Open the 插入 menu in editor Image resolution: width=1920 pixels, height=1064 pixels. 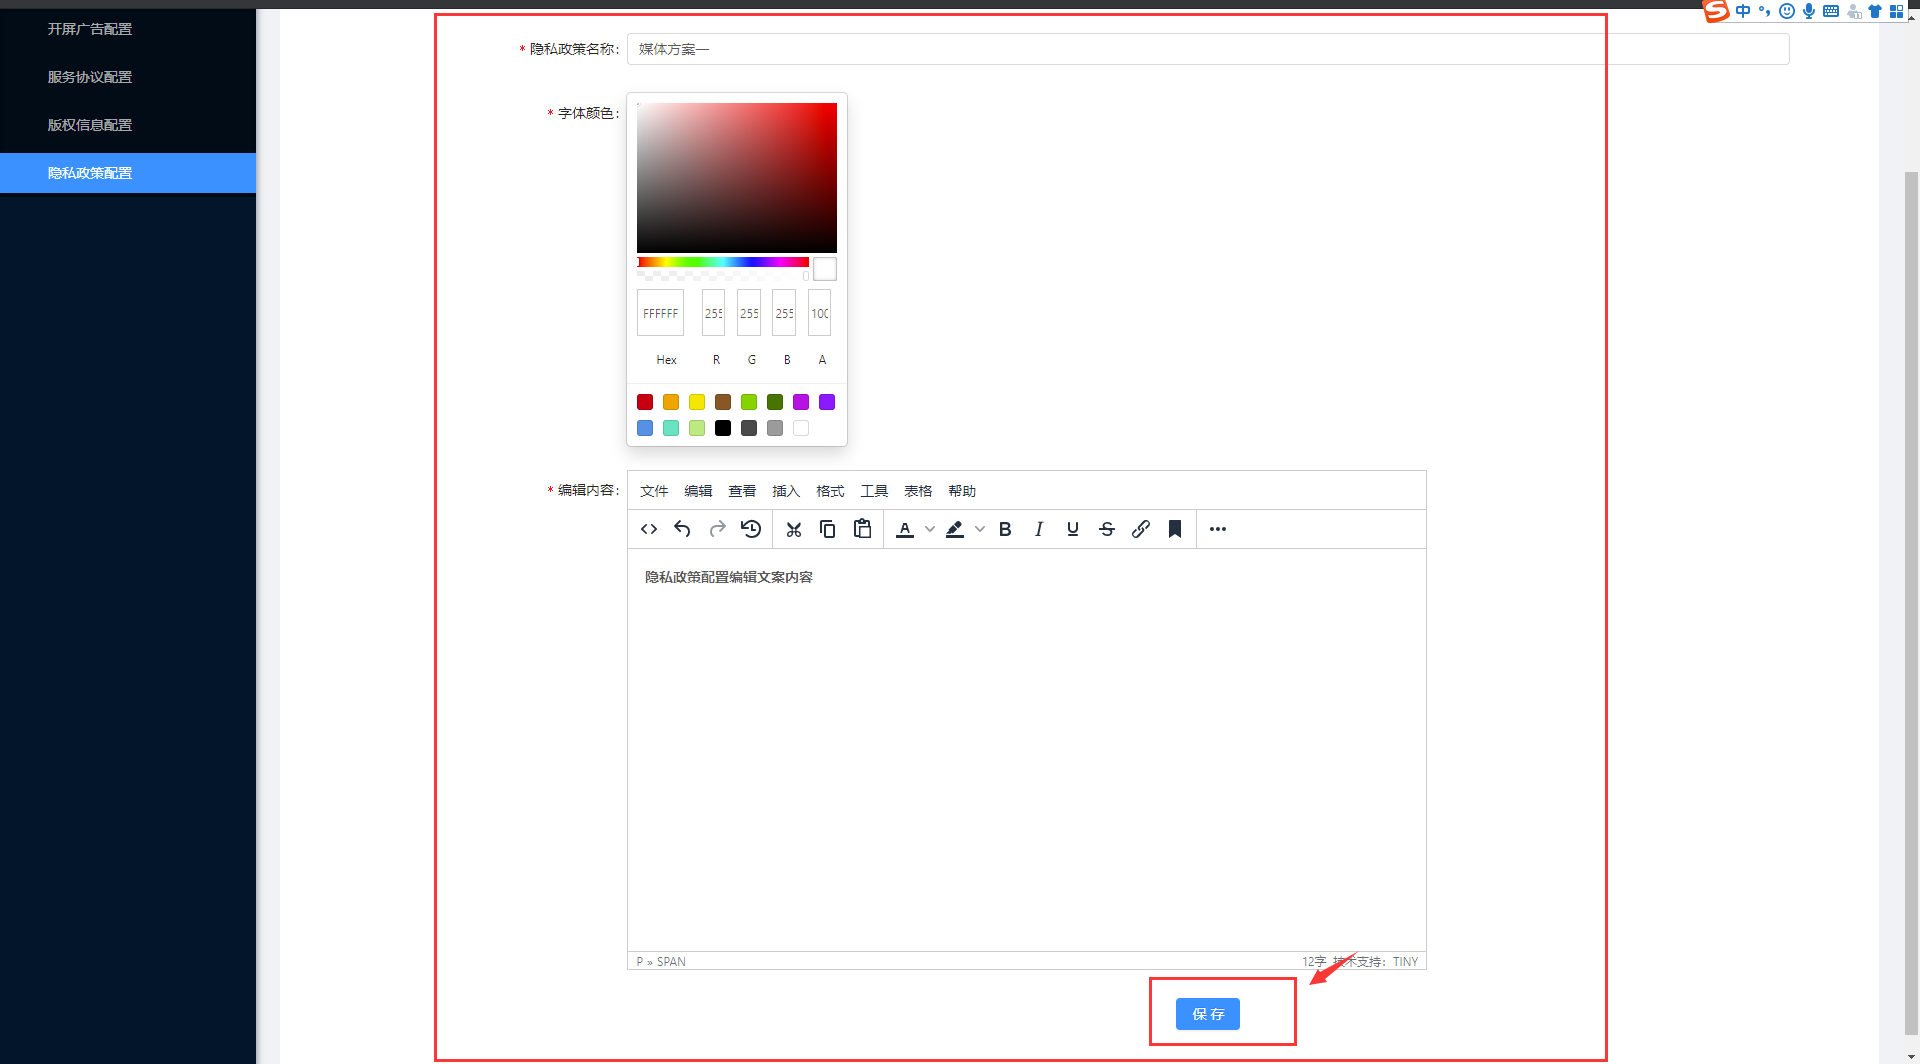point(786,491)
